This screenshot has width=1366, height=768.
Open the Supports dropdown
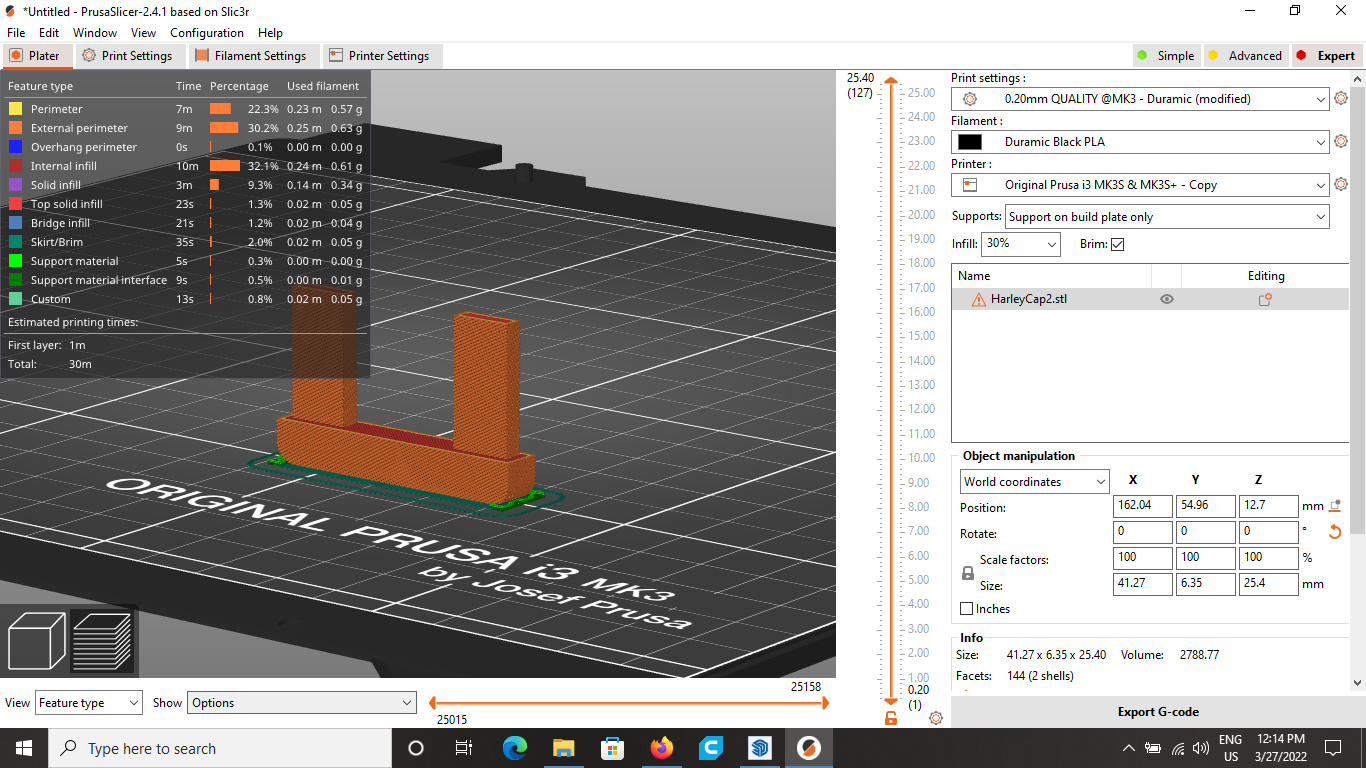[x=1167, y=216]
